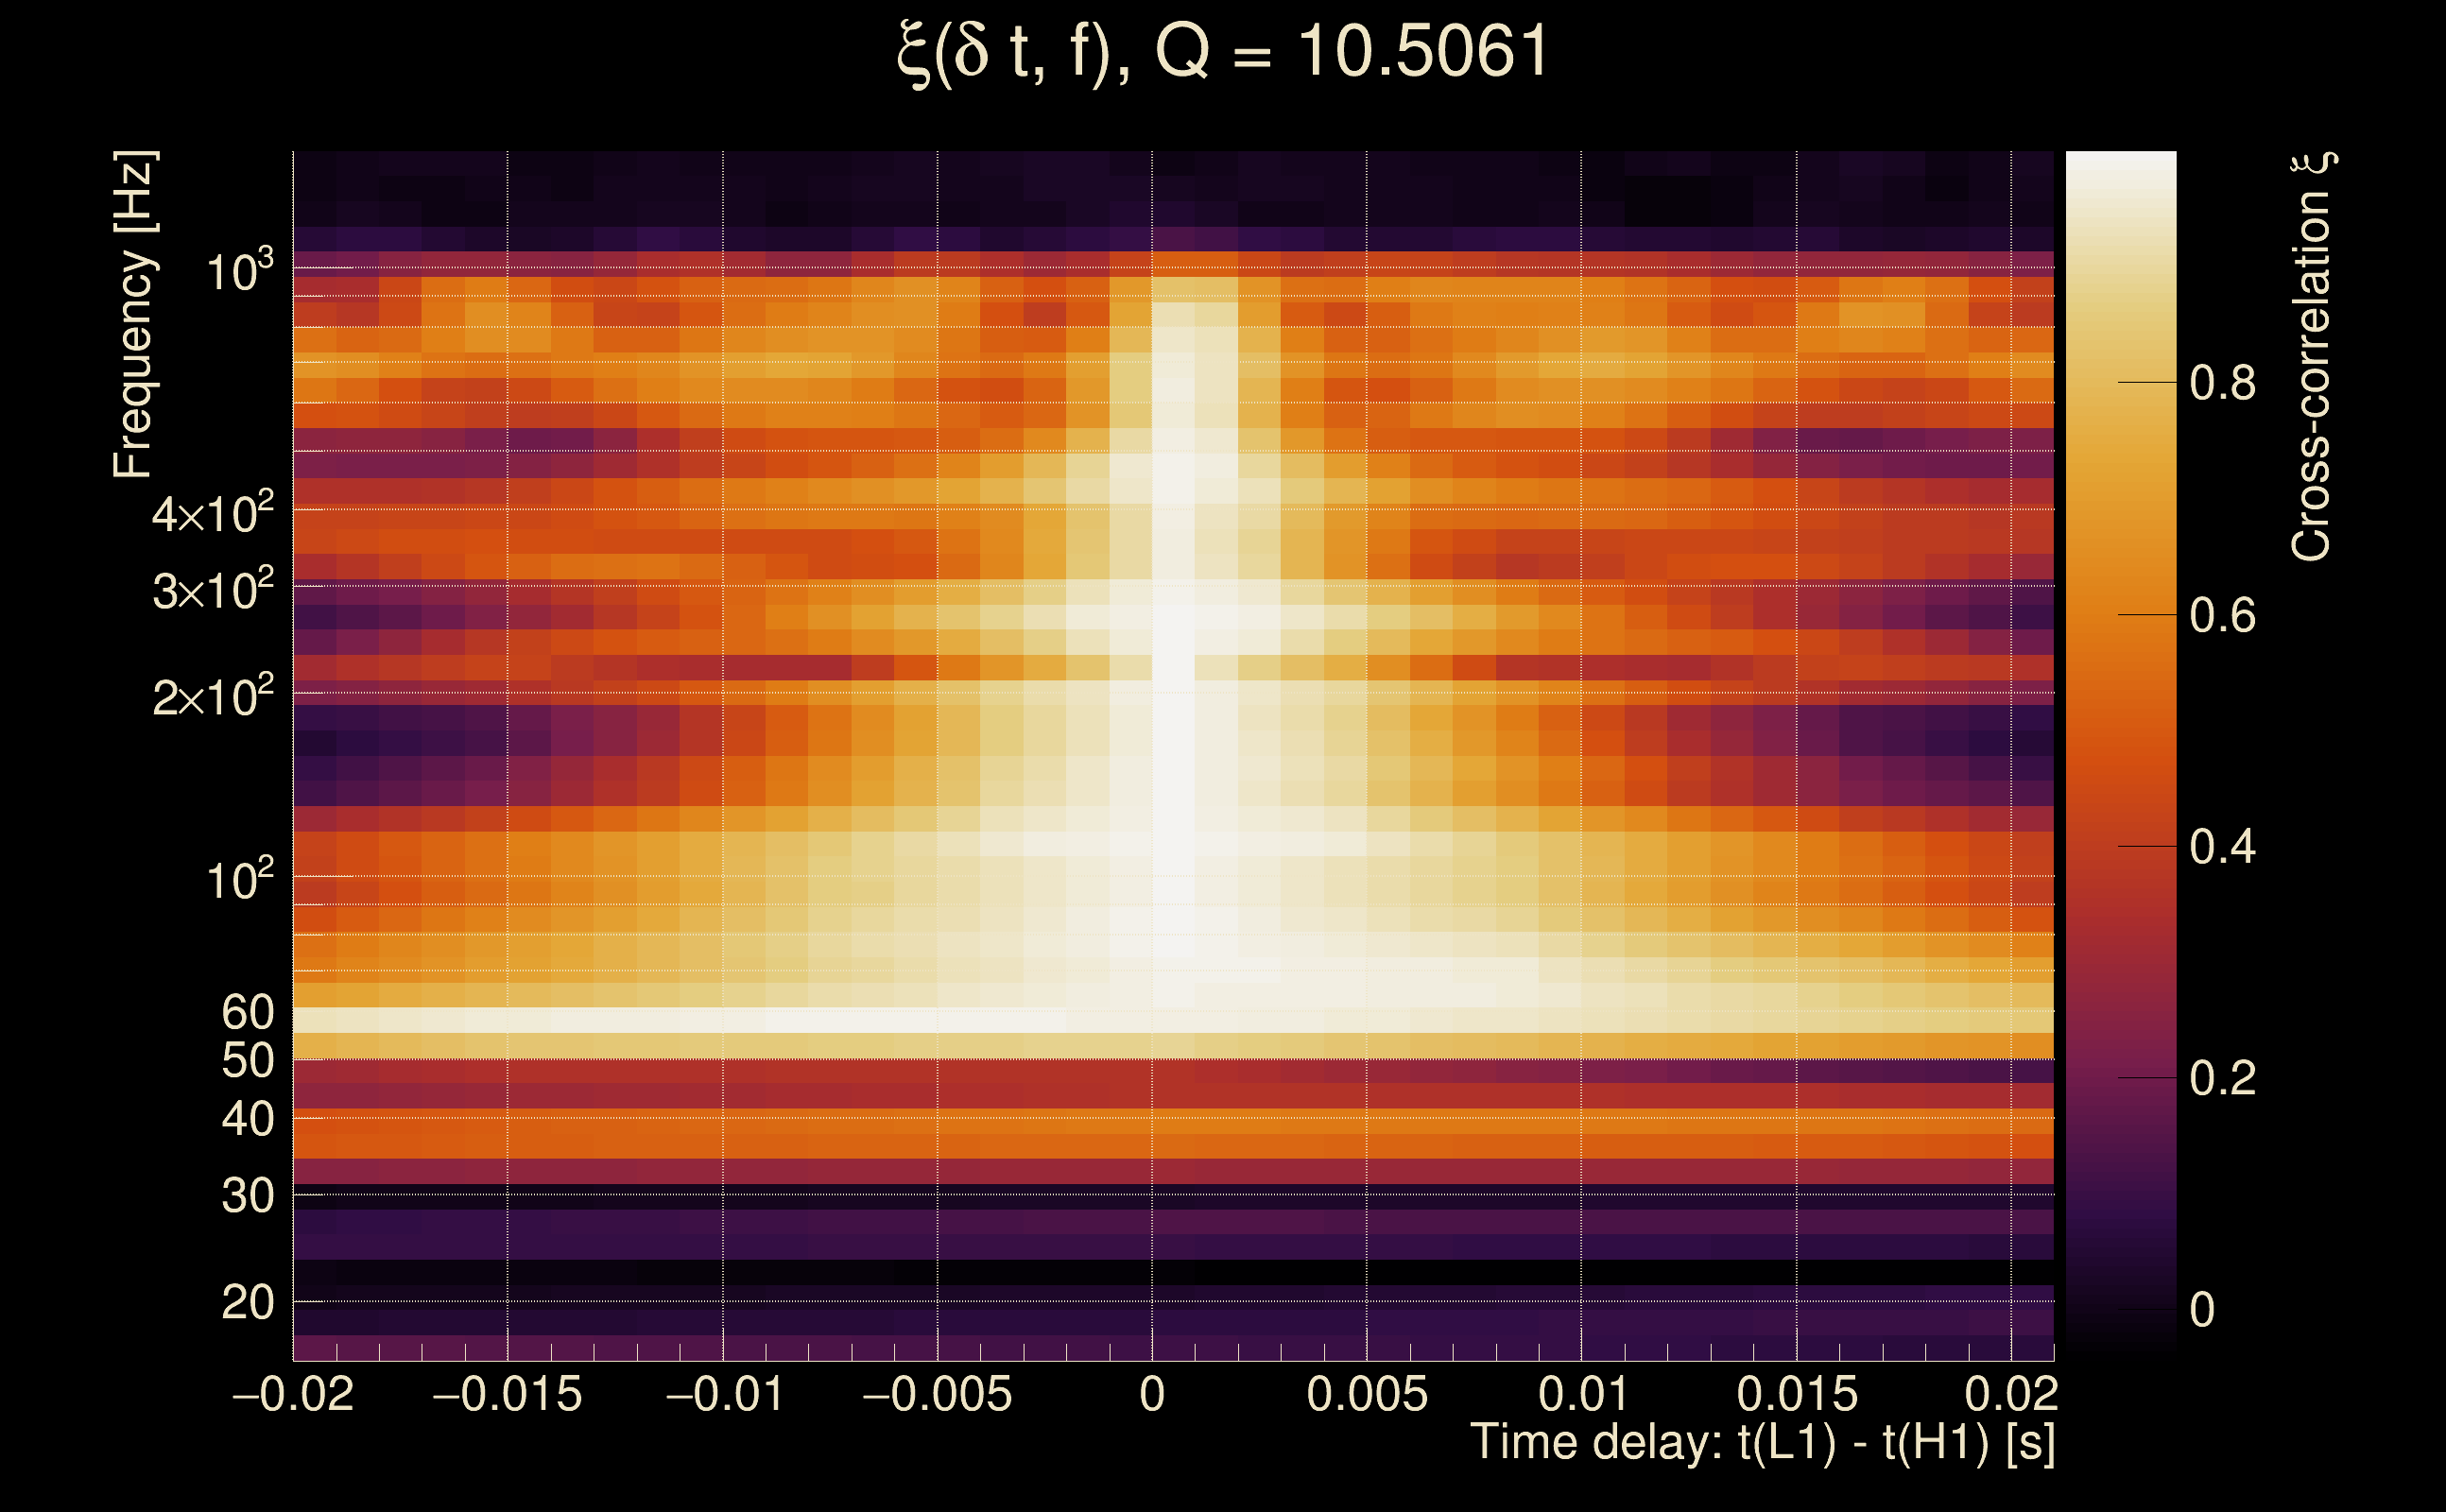The width and height of the screenshot is (2446, 1512).
Task: Click the 60 Hz y-axis tick label
Action: [247, 1012]
